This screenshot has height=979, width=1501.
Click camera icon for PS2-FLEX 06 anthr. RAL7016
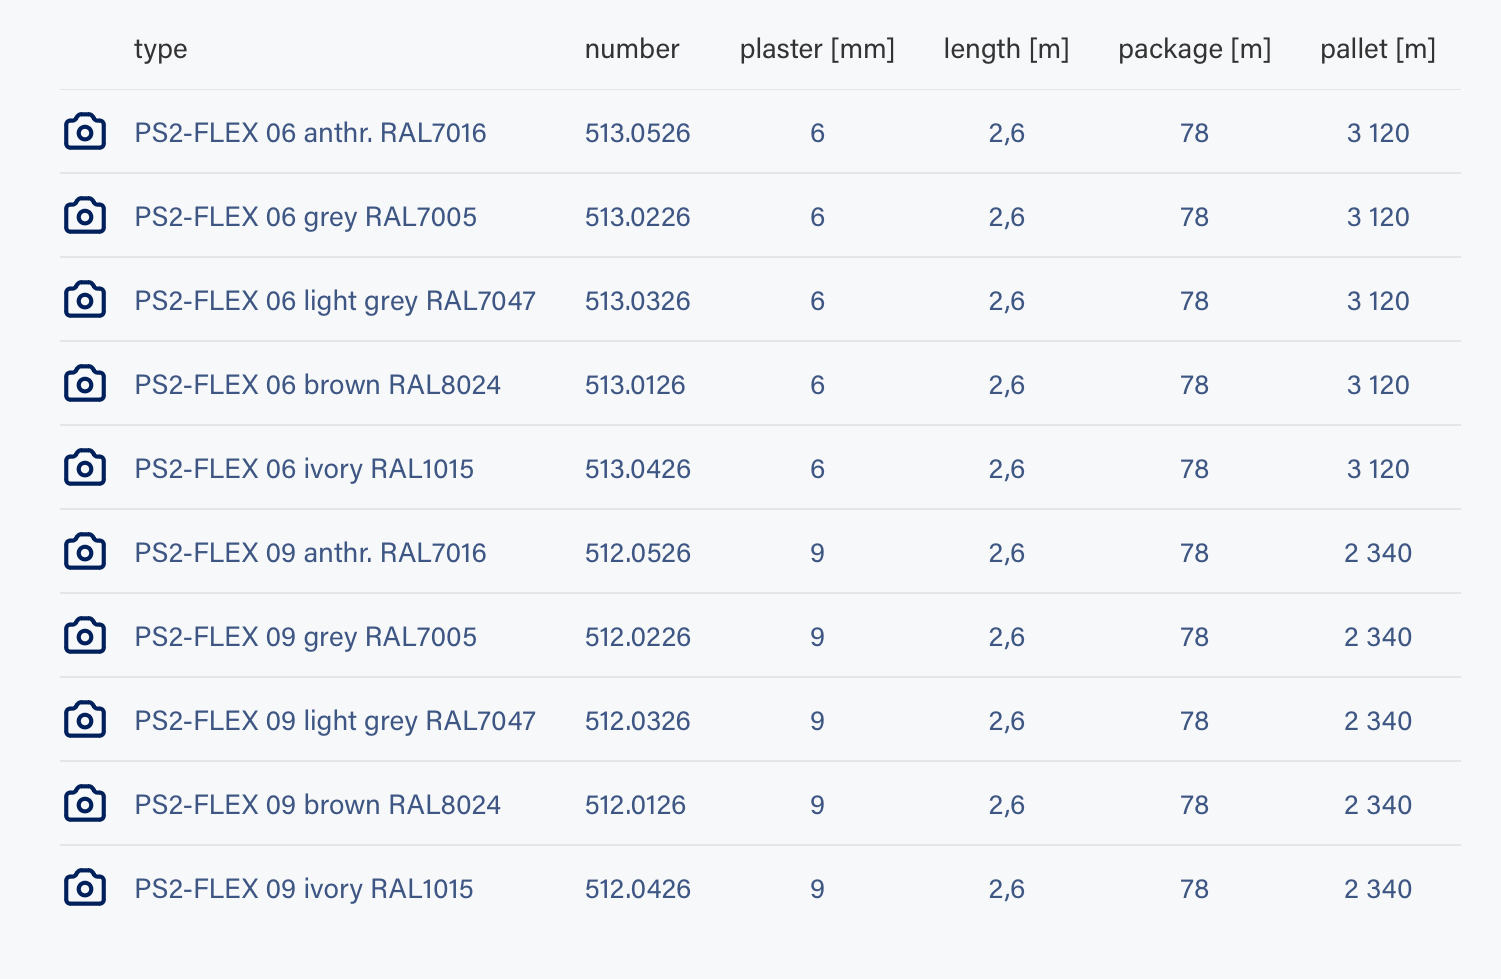(85, 132)
